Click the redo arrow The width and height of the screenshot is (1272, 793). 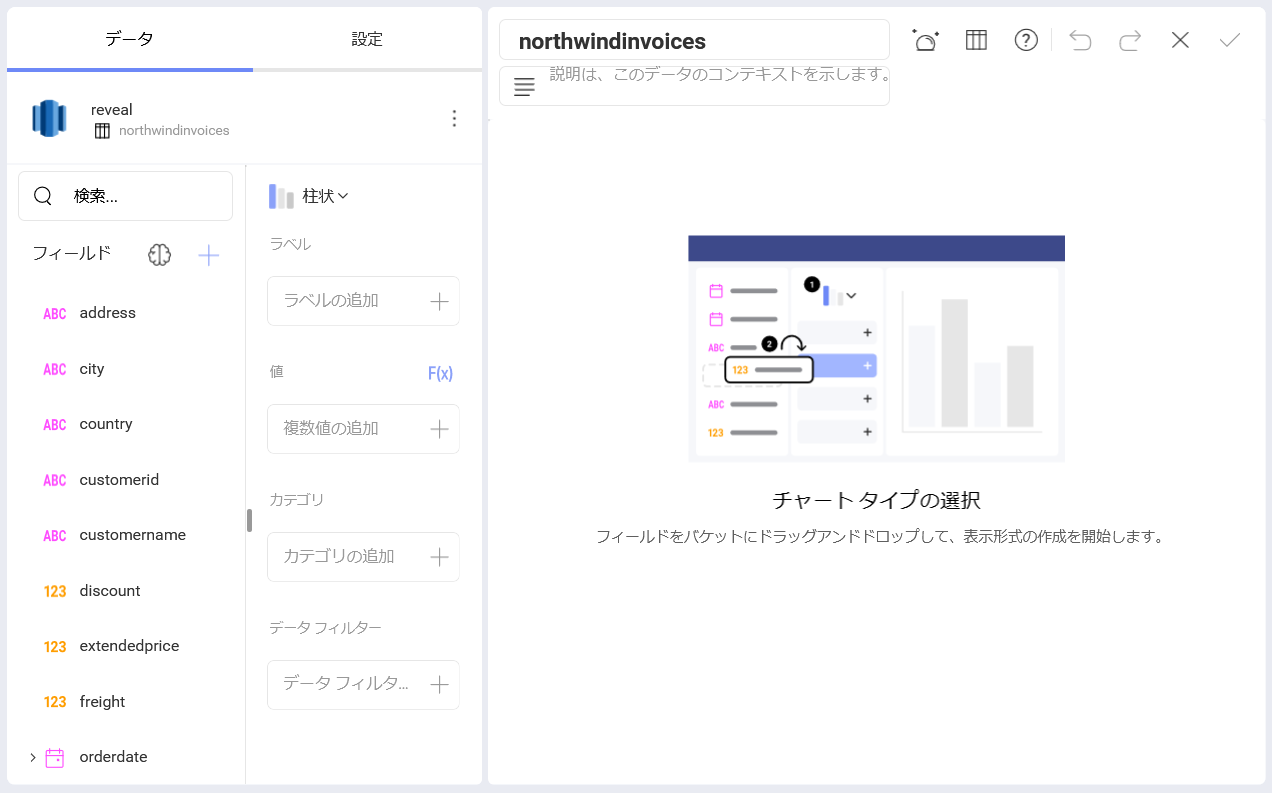click(1130, 40)
